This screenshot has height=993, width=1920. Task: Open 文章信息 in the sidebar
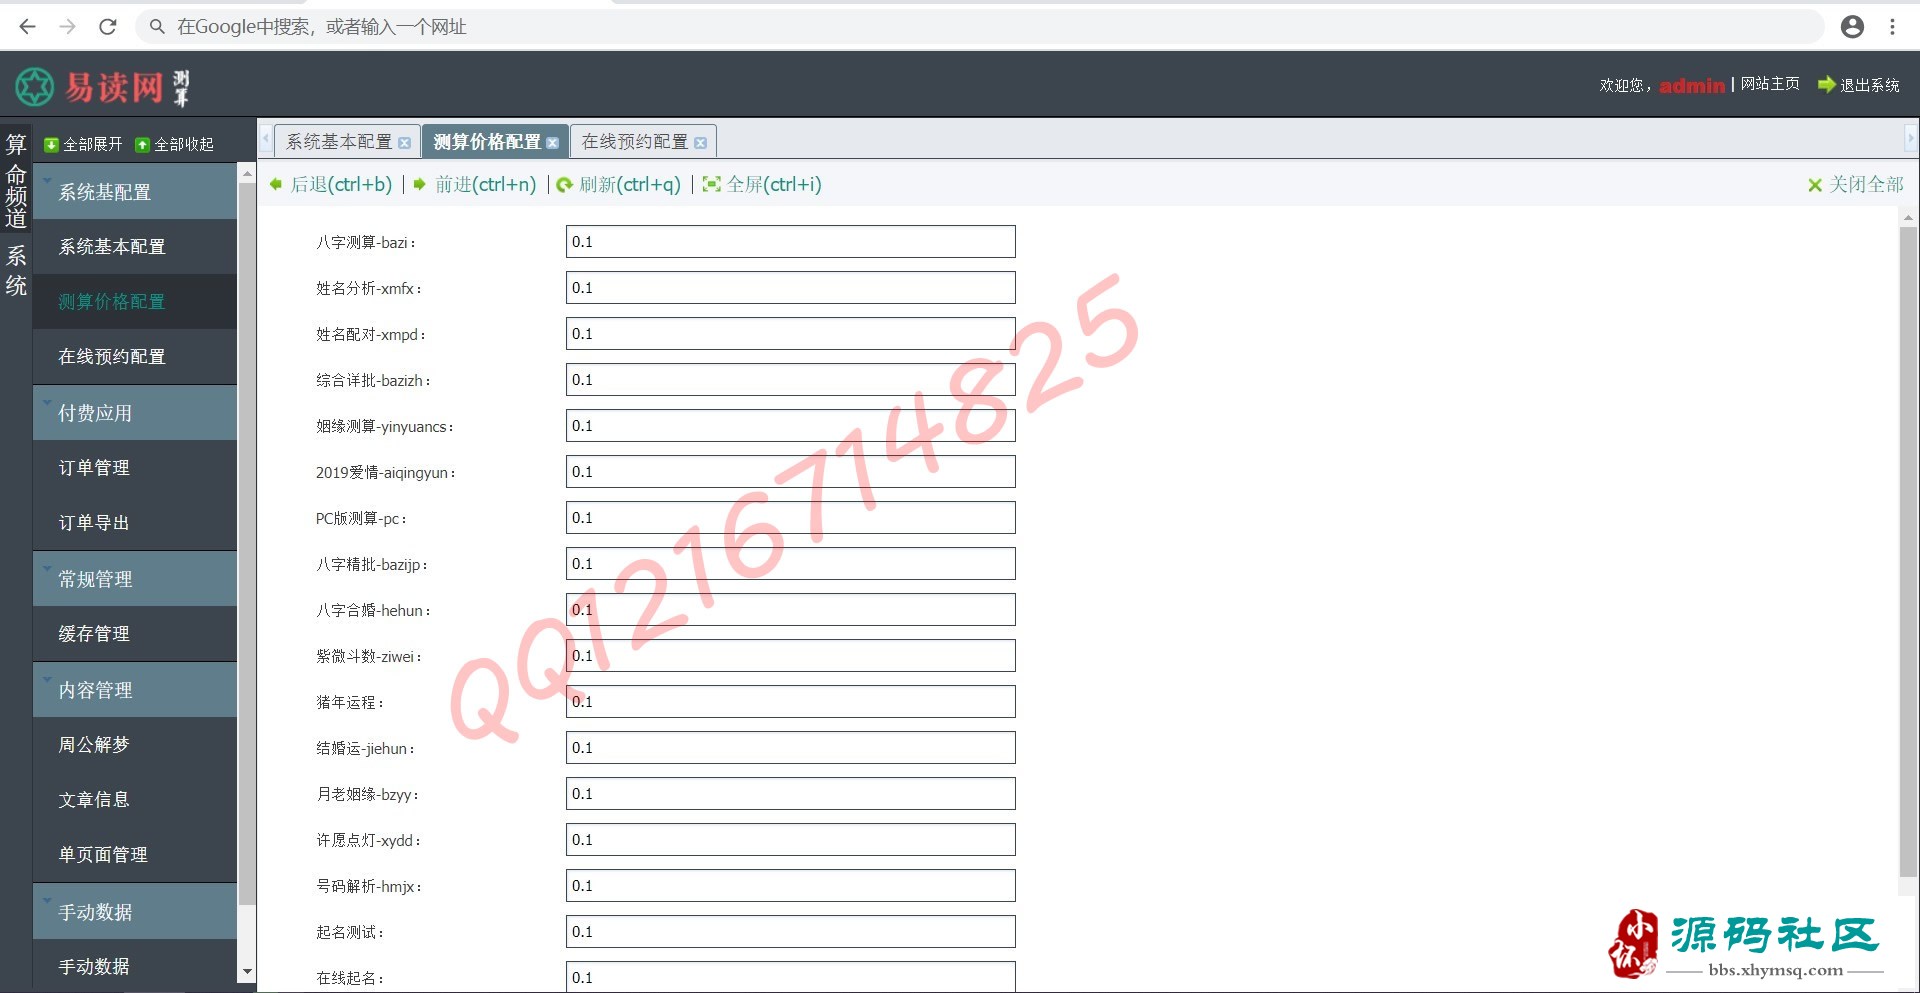click(134, 800)
